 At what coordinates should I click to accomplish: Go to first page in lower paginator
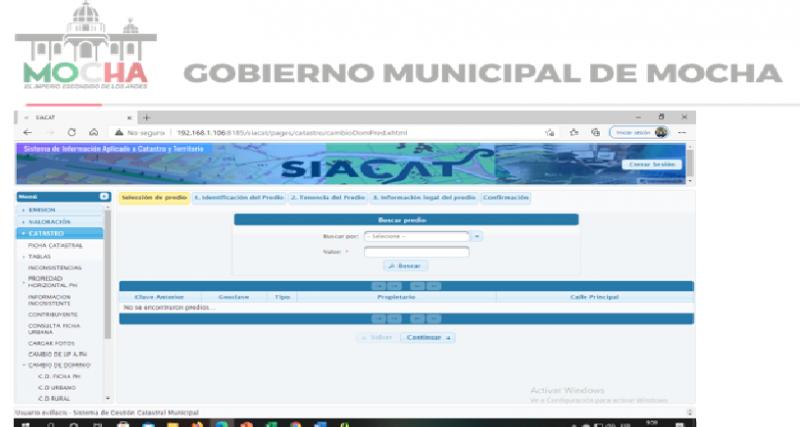[379, 319]
